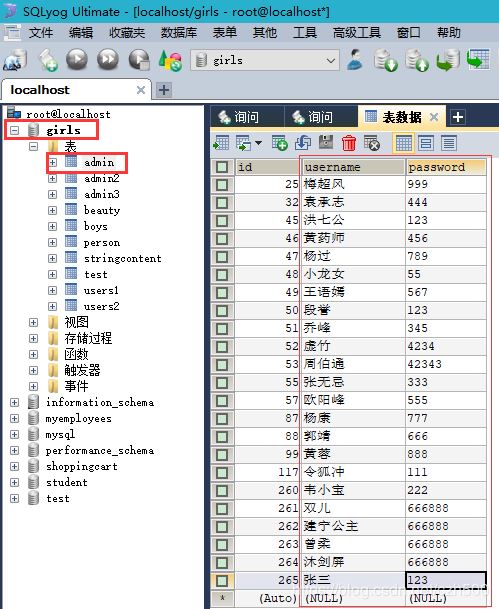Switch to the 表数据 tab
The height and width of the screenshot is (609, 499).
pos(402,117)
